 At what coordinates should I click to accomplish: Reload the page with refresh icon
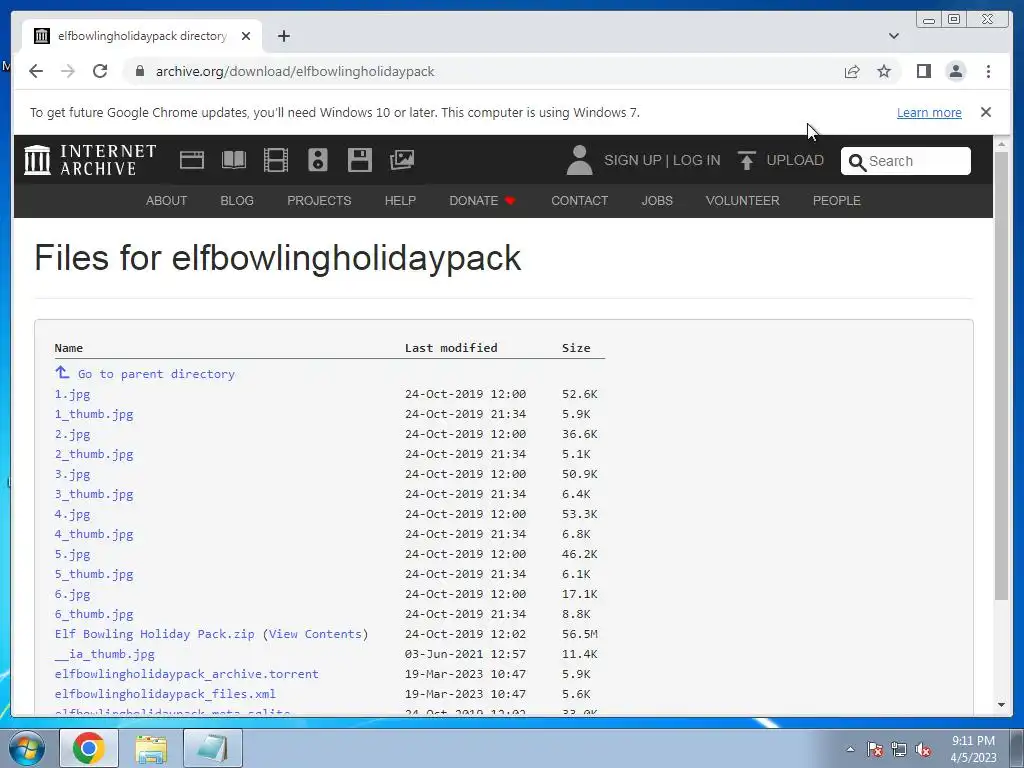(100, 71)
